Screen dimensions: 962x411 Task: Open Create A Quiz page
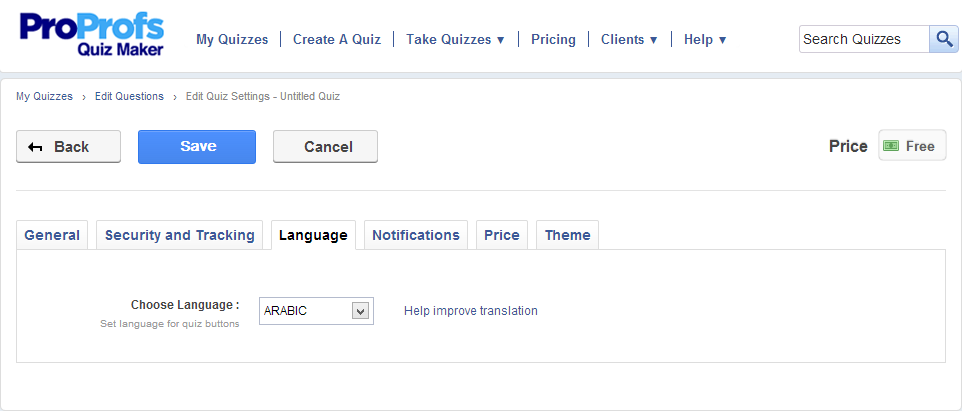pyautogui.click(x=337, y=40)
